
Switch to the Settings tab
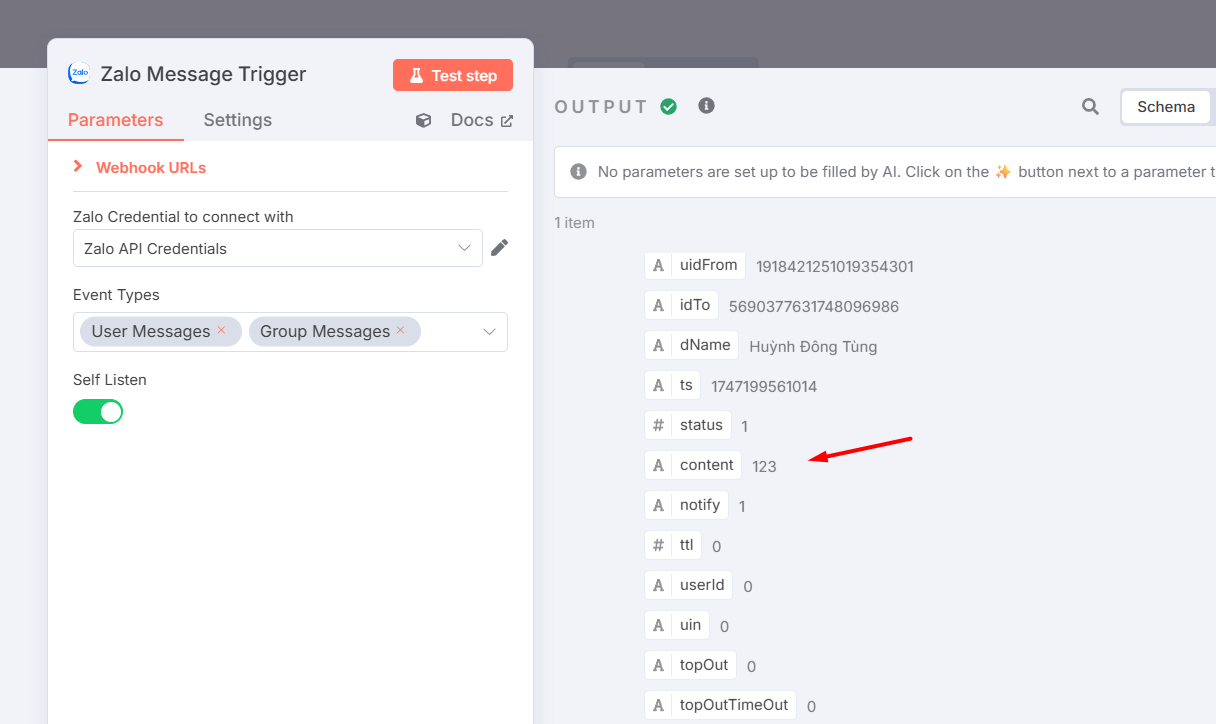coord(238,120)
